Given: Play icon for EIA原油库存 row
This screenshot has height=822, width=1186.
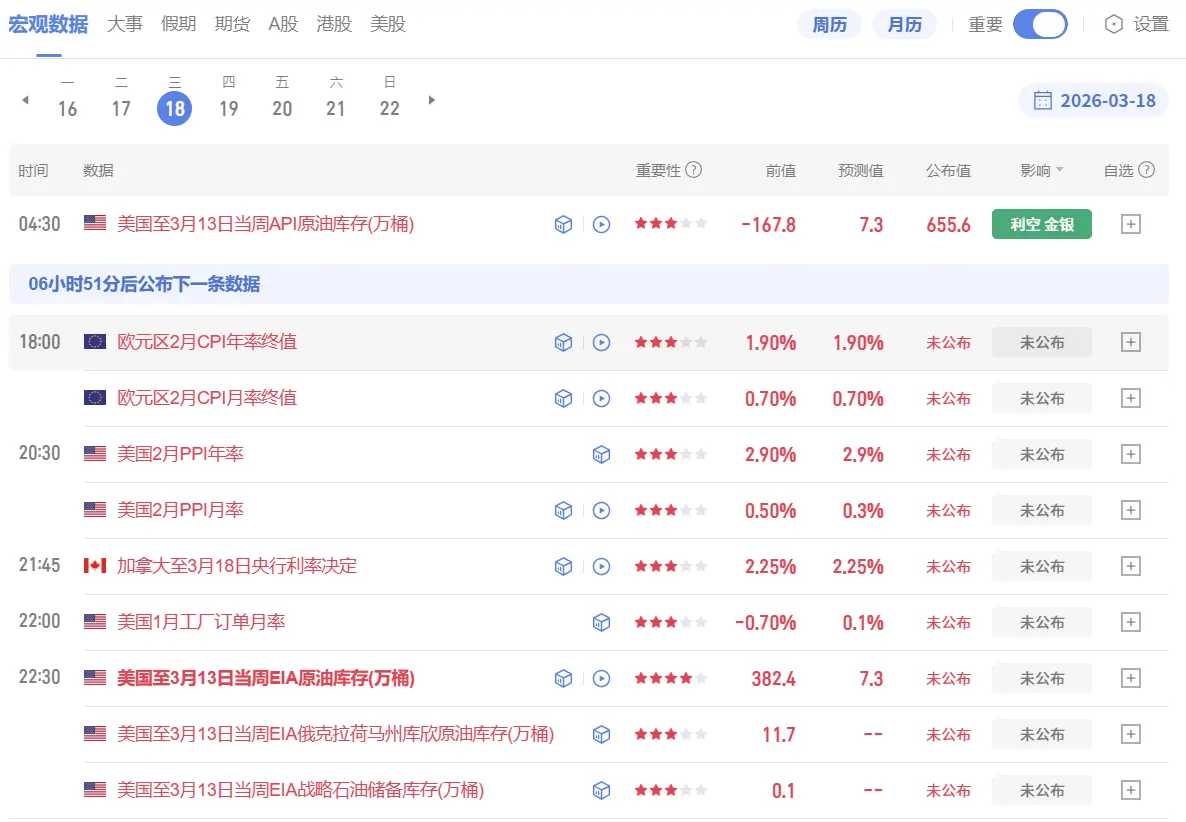Looking at the screenshot, I should [x=601, y=678].
